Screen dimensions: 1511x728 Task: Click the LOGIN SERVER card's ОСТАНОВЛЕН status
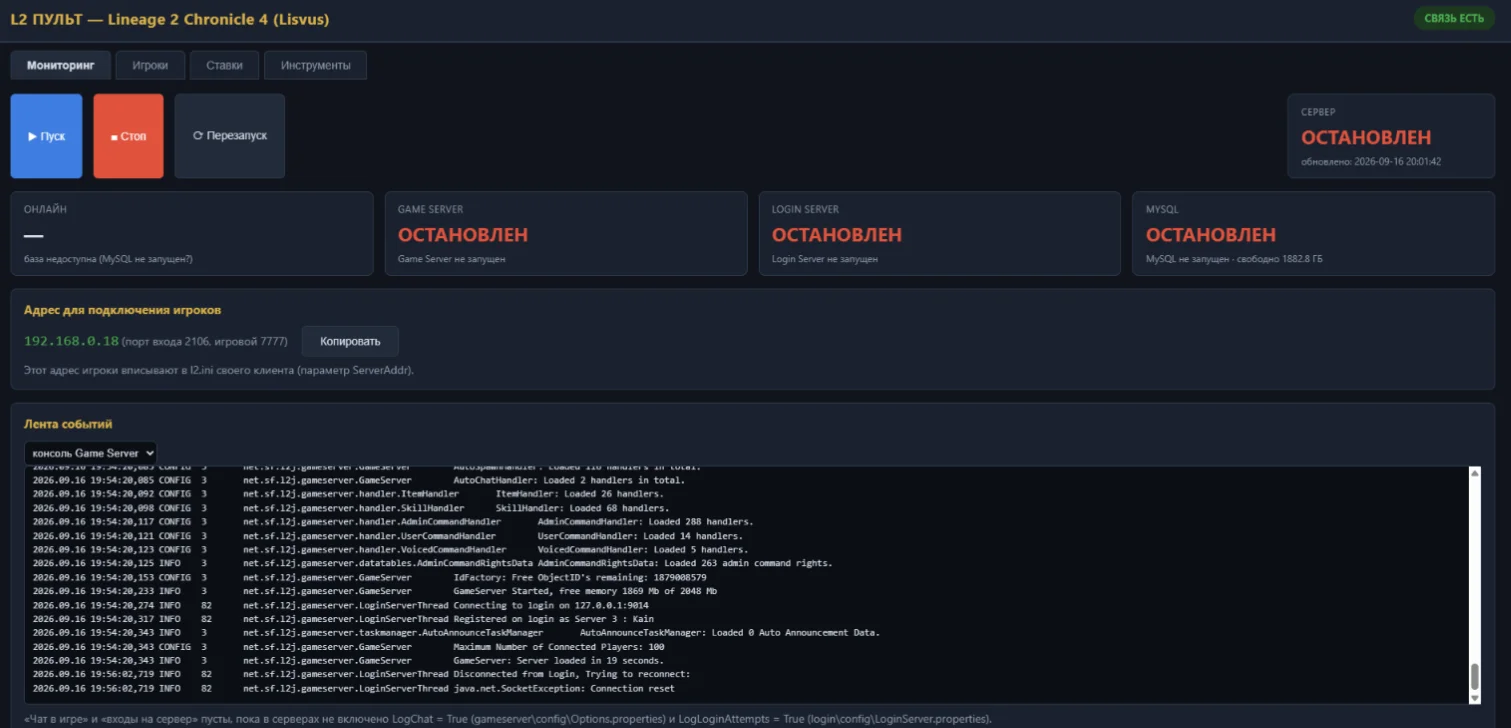point(837,235)
